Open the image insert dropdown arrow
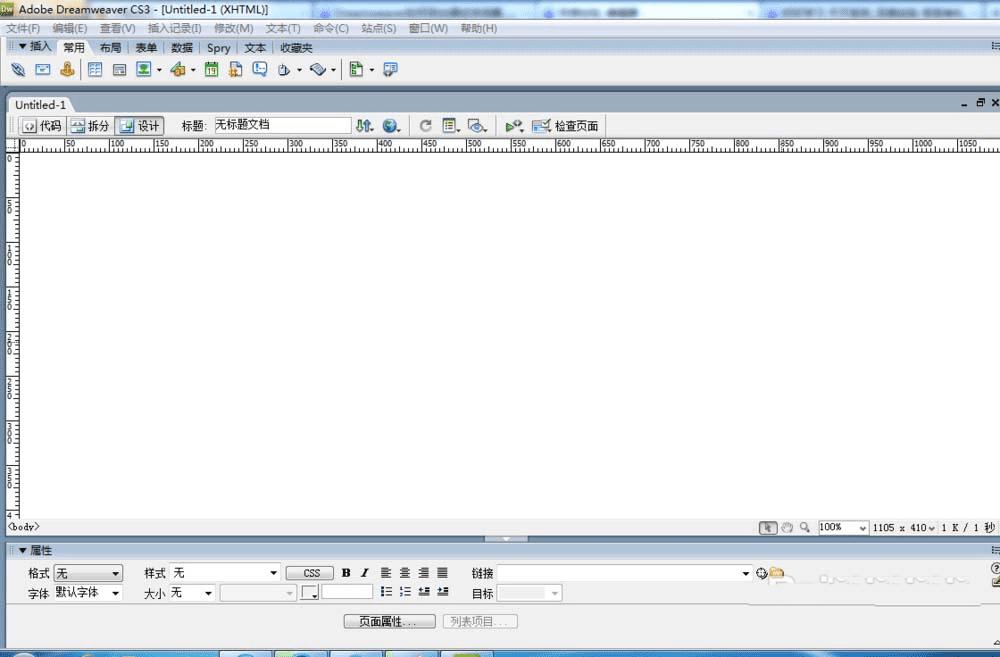 pos(159,70)
